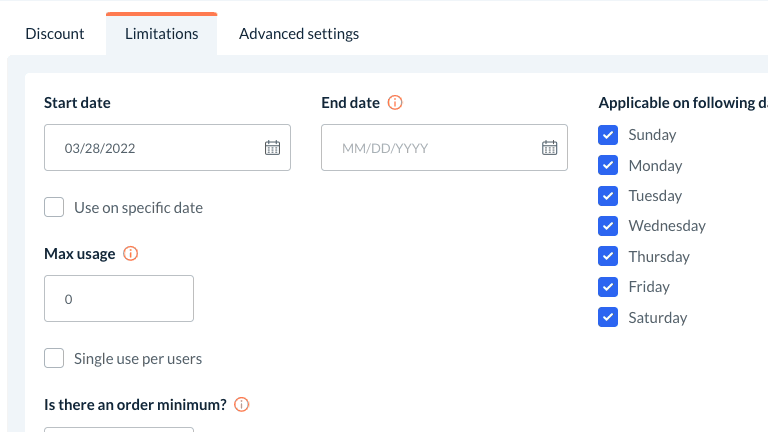Uncheck the Sunday checkbox
The height and width of the screenshot is (432, 768).
607,135
